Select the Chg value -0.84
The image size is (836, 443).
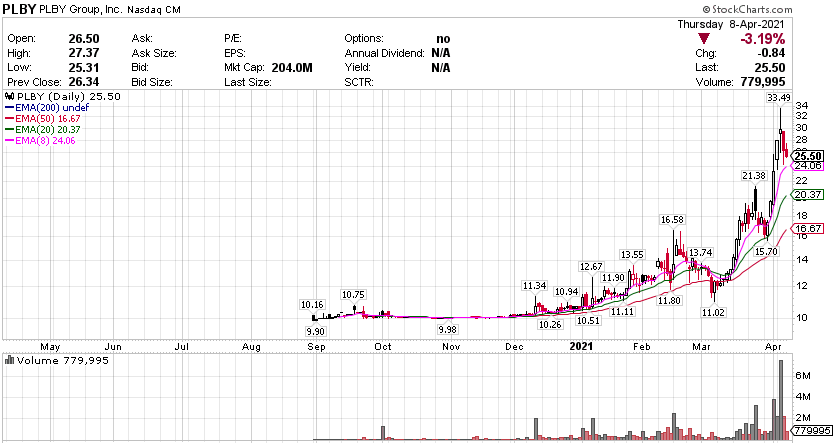(x=770, y=53)
